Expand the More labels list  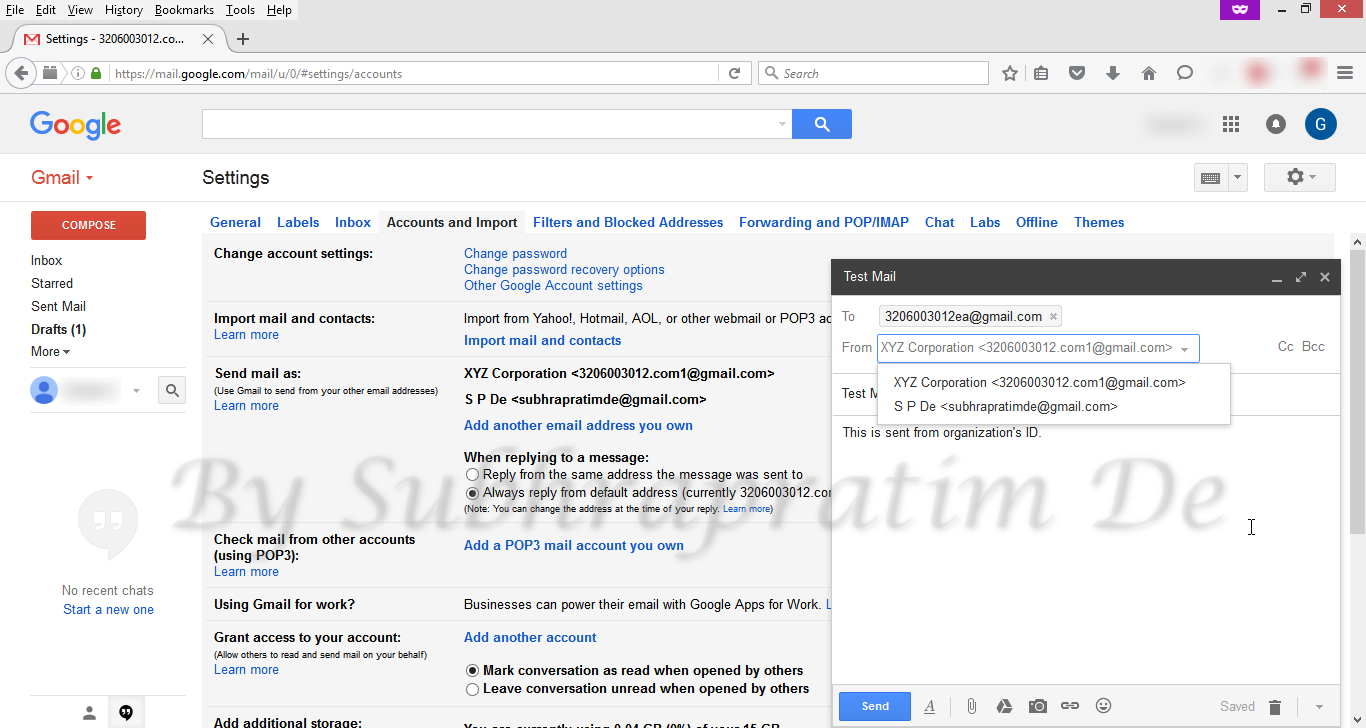pyautogui.click(x=50, y=352)
